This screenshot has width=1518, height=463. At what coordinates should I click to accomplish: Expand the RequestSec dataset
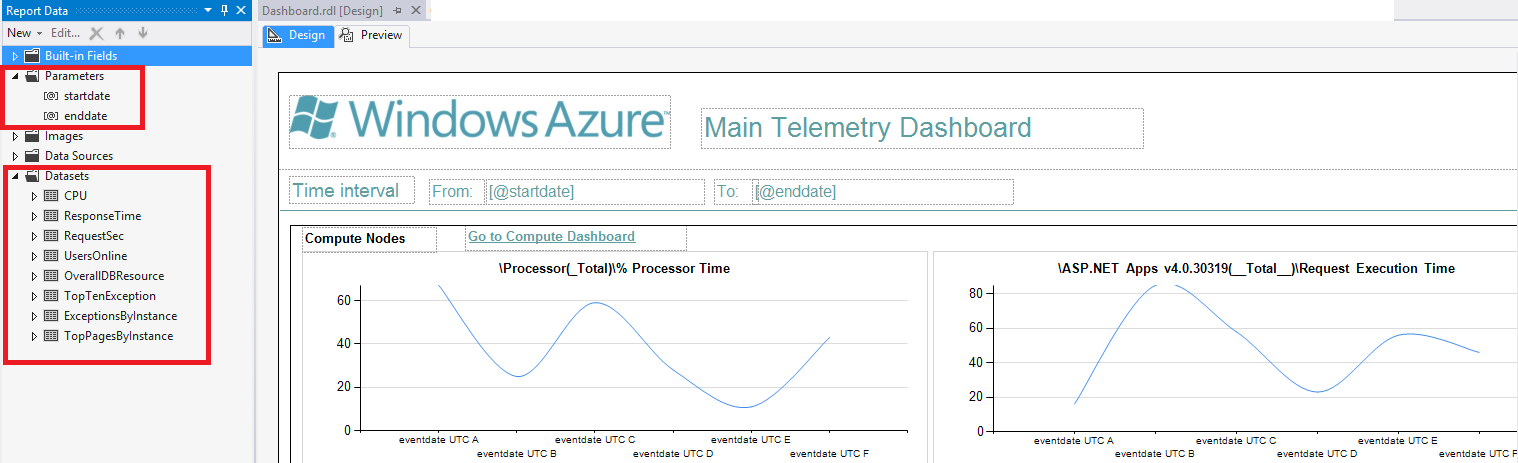tap(34, 236)
